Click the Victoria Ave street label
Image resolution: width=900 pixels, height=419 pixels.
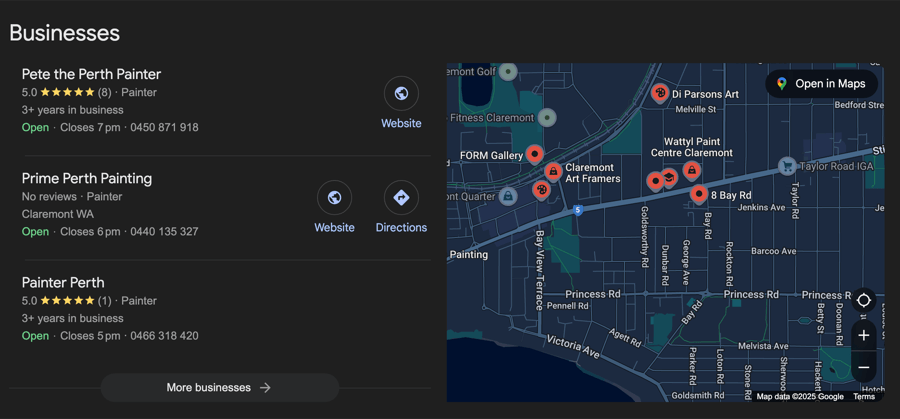[573, 347]
